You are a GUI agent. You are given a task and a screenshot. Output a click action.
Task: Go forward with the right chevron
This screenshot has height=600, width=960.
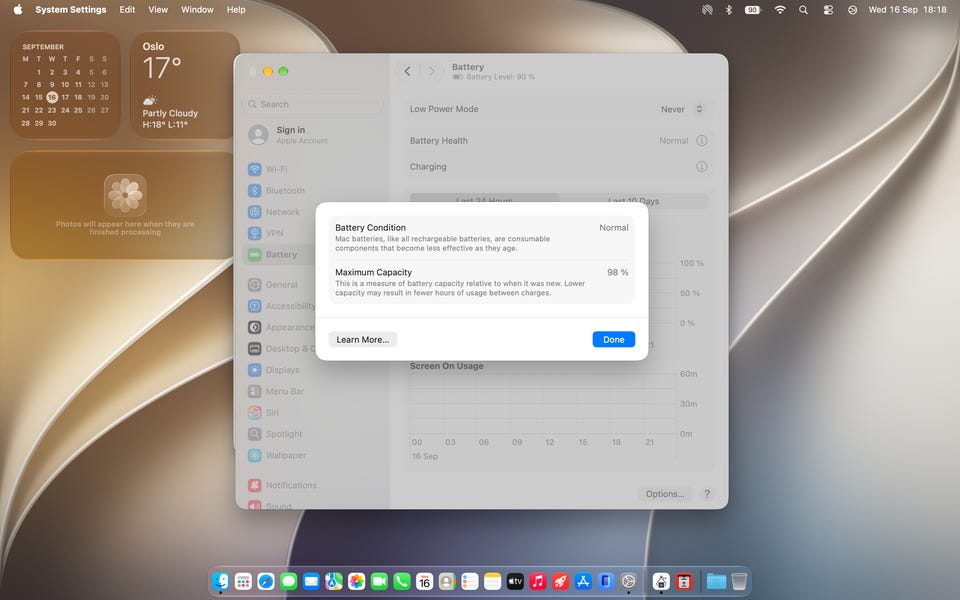[432, 71]
